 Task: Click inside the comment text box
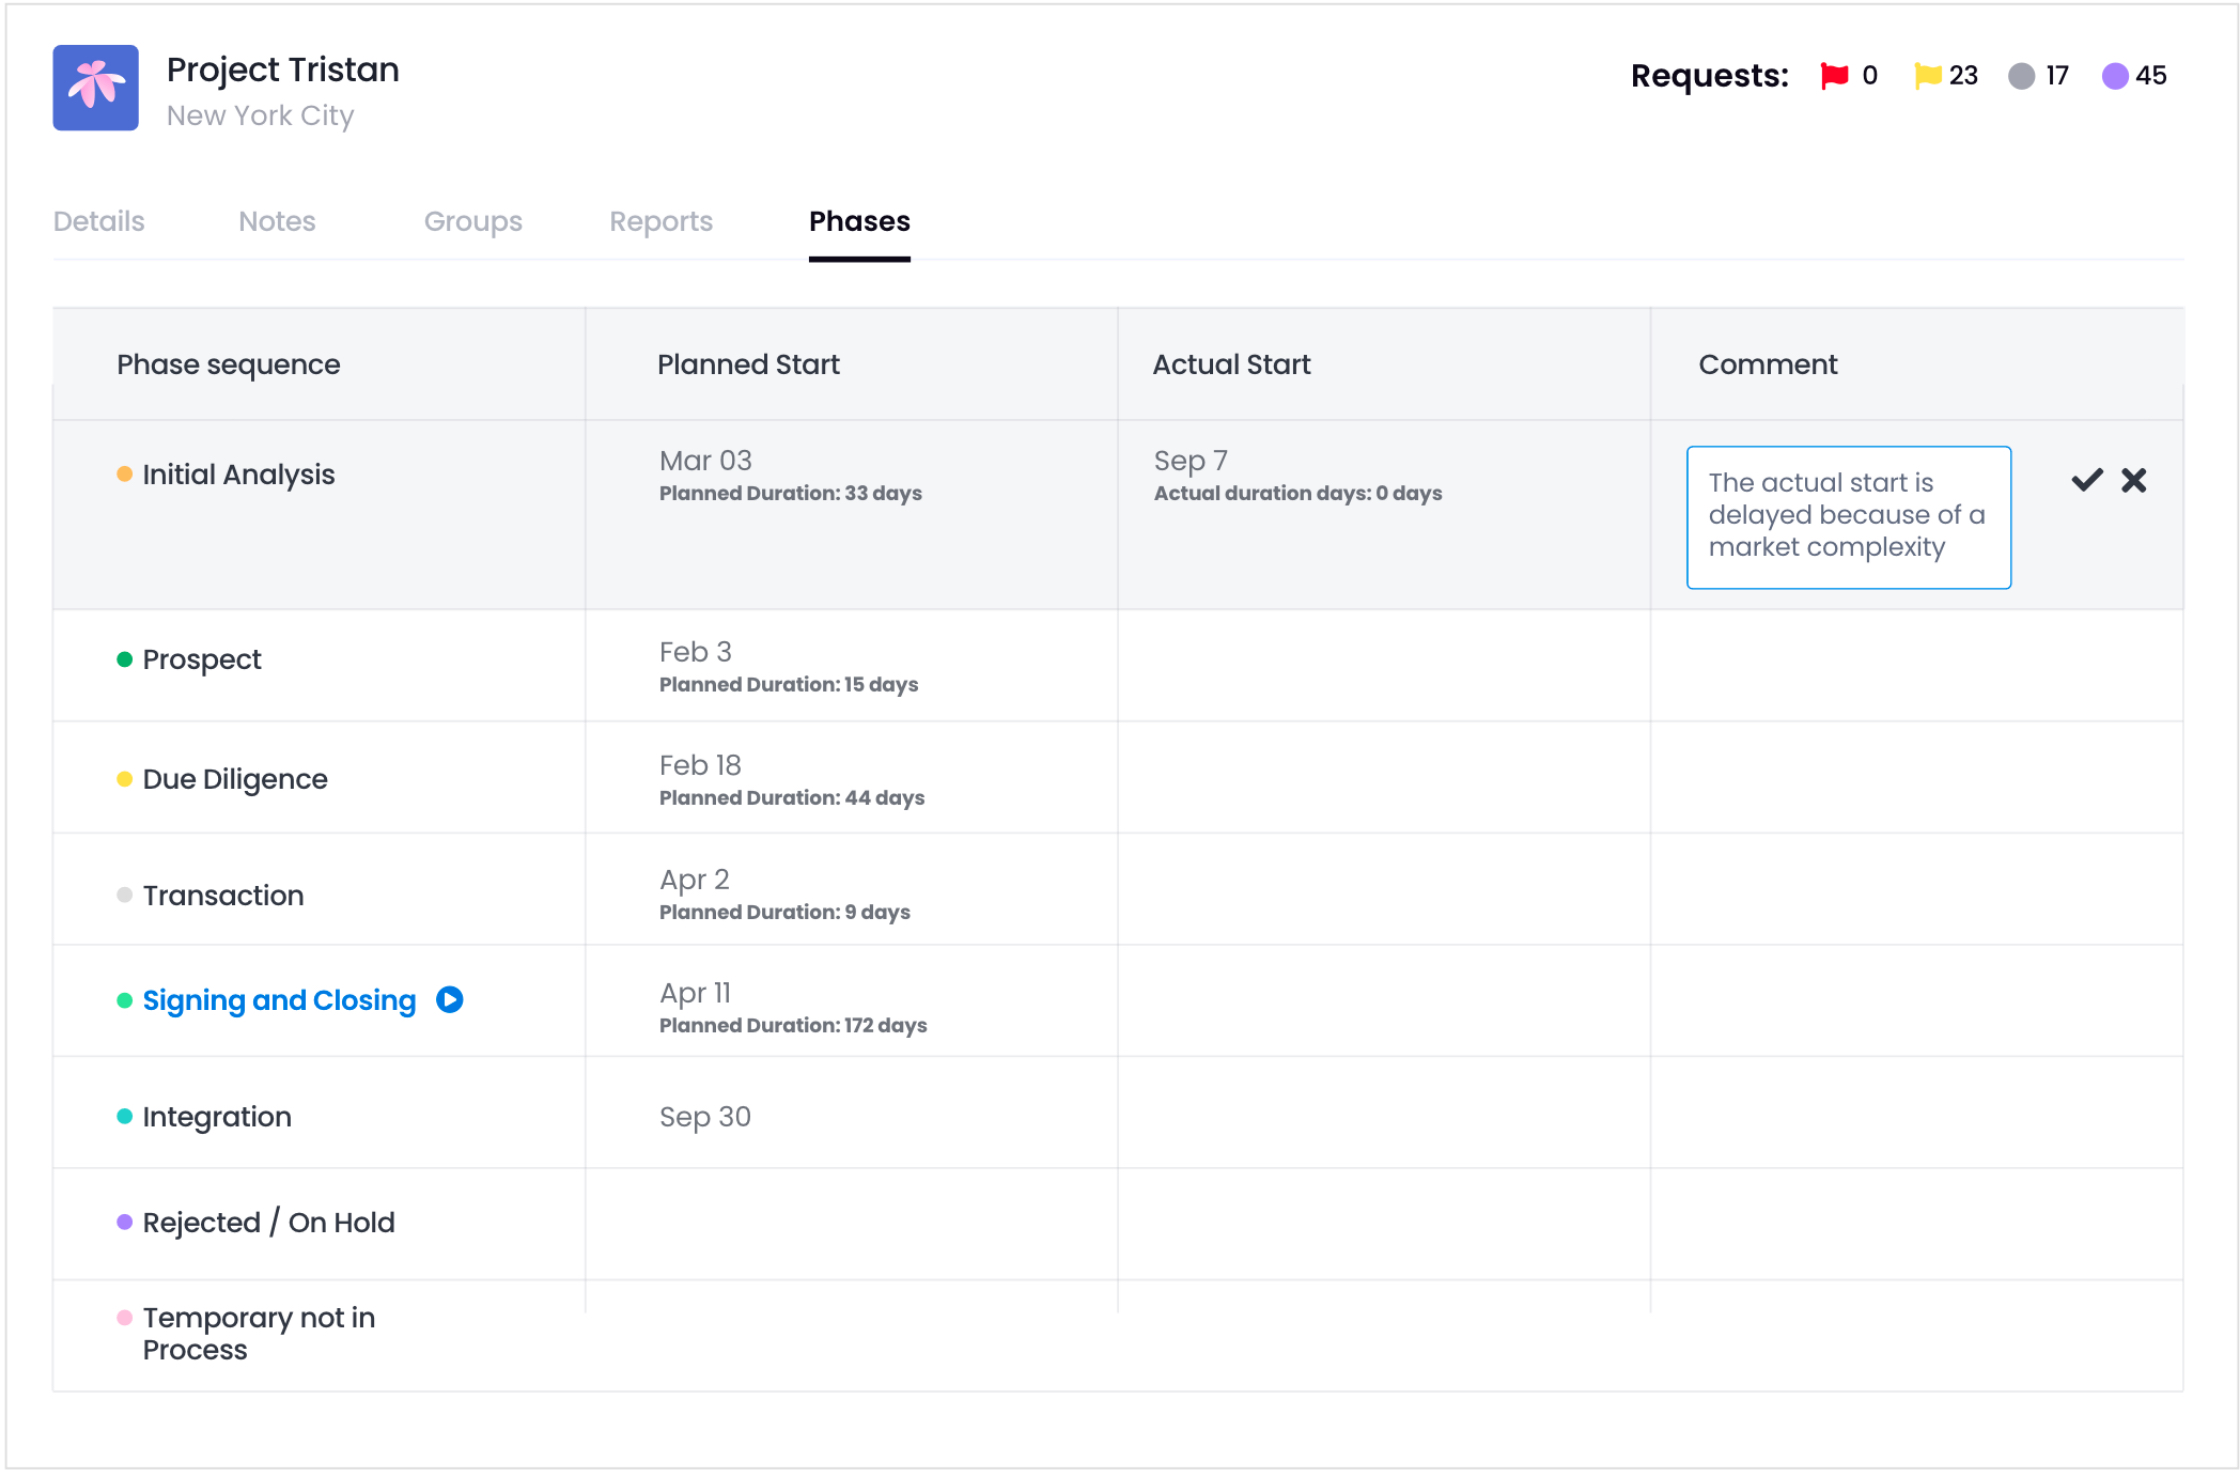click(1847, 516)
